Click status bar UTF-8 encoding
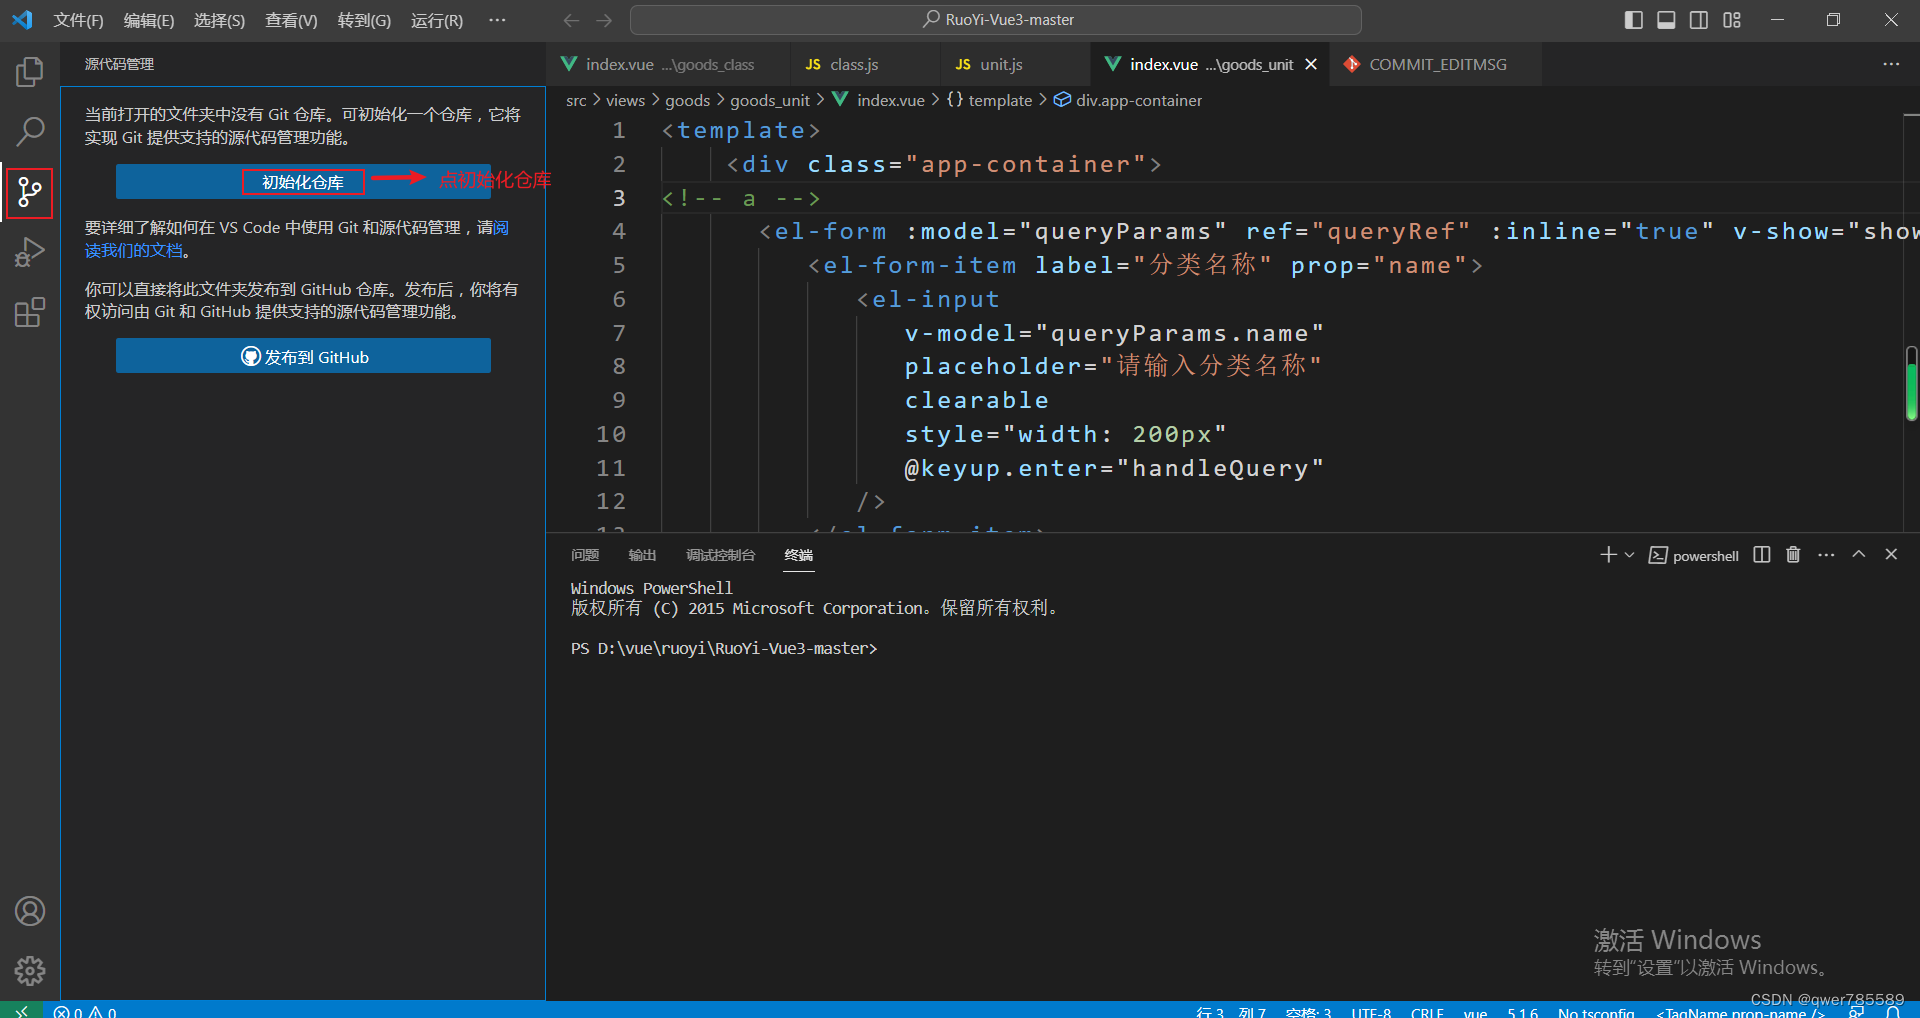Image resolution: width=1920 pixels, height=1018 pixels. click(x=1371, y=1012)
